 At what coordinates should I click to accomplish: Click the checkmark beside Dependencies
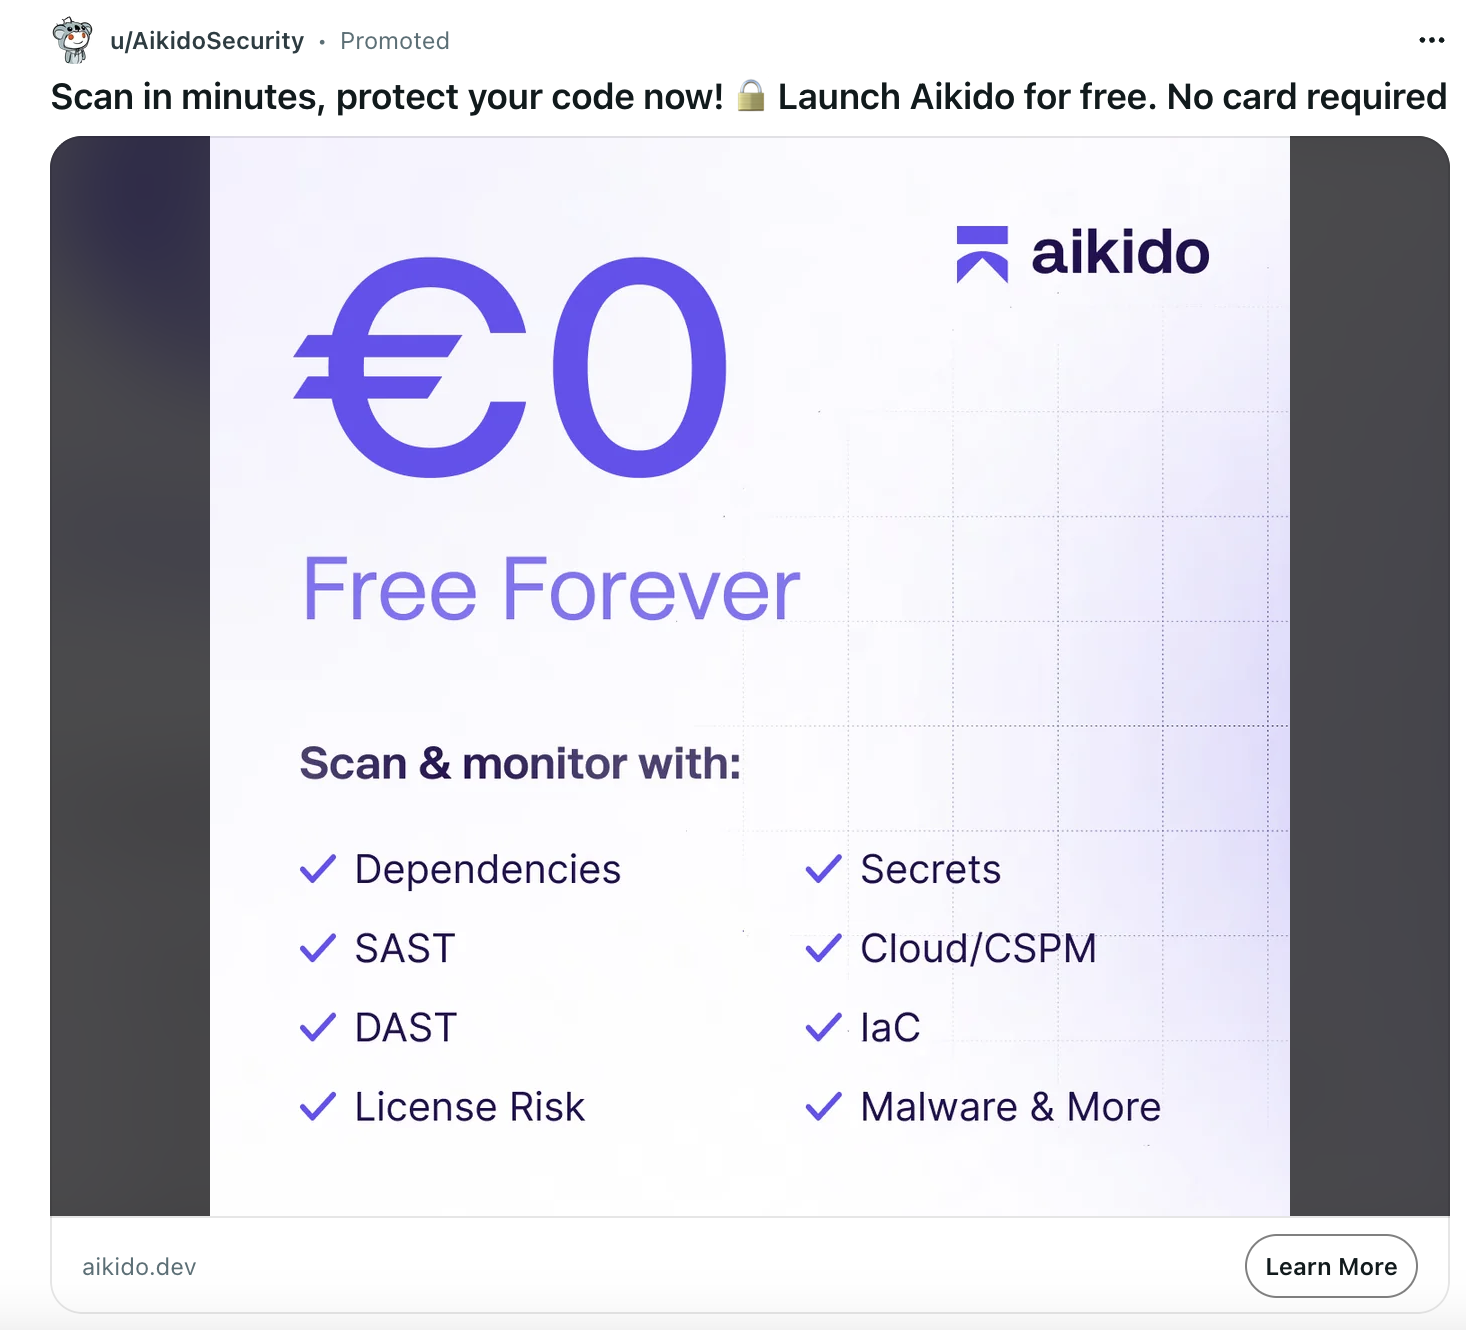coord(317,869)
